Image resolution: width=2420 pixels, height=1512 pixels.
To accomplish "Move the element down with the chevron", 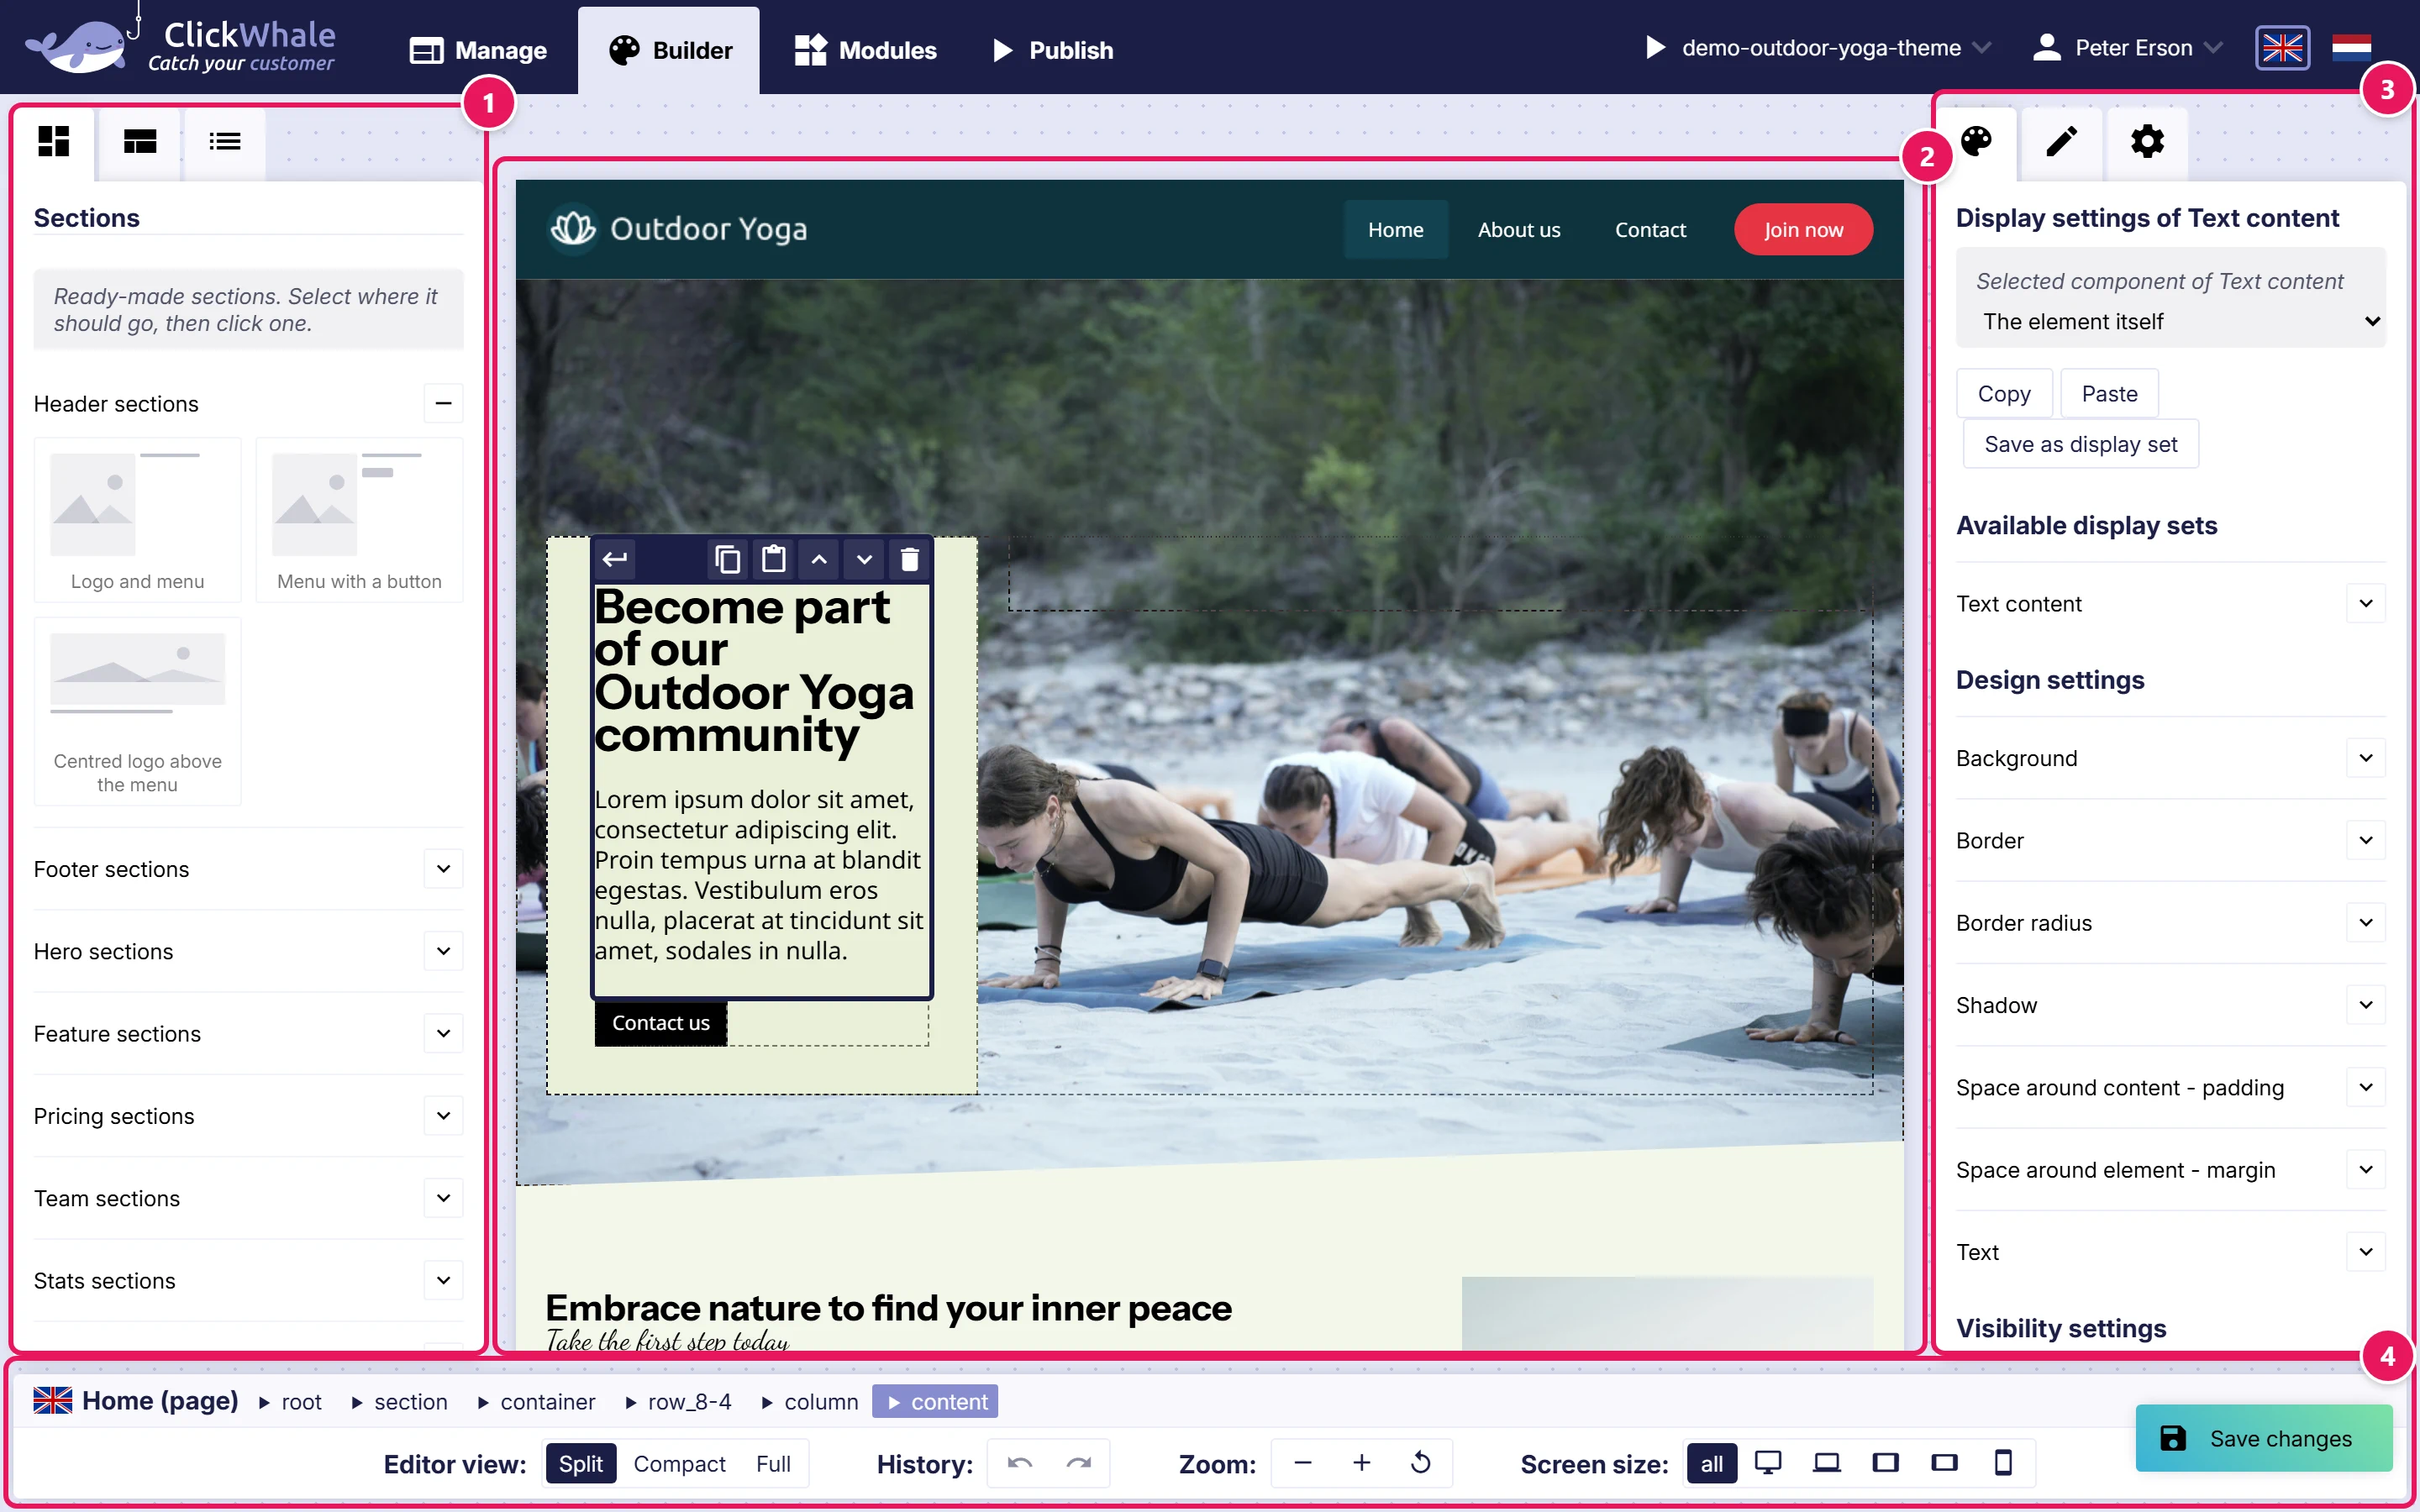I will 864,559.
